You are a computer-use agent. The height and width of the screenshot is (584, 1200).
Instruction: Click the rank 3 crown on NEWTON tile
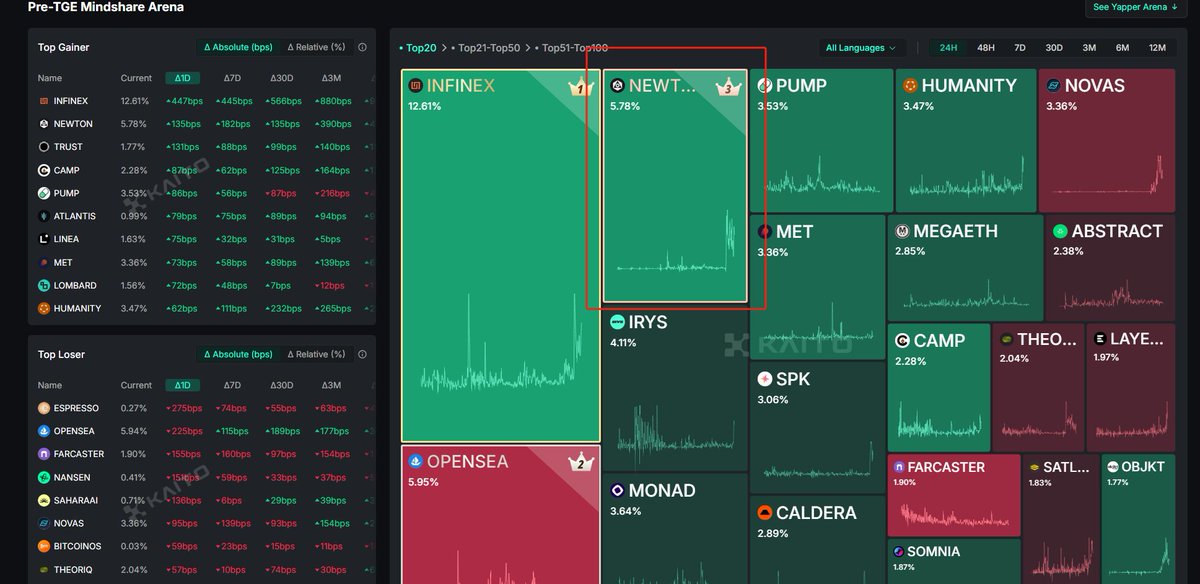pyautogui.click(x=727, y=88)
